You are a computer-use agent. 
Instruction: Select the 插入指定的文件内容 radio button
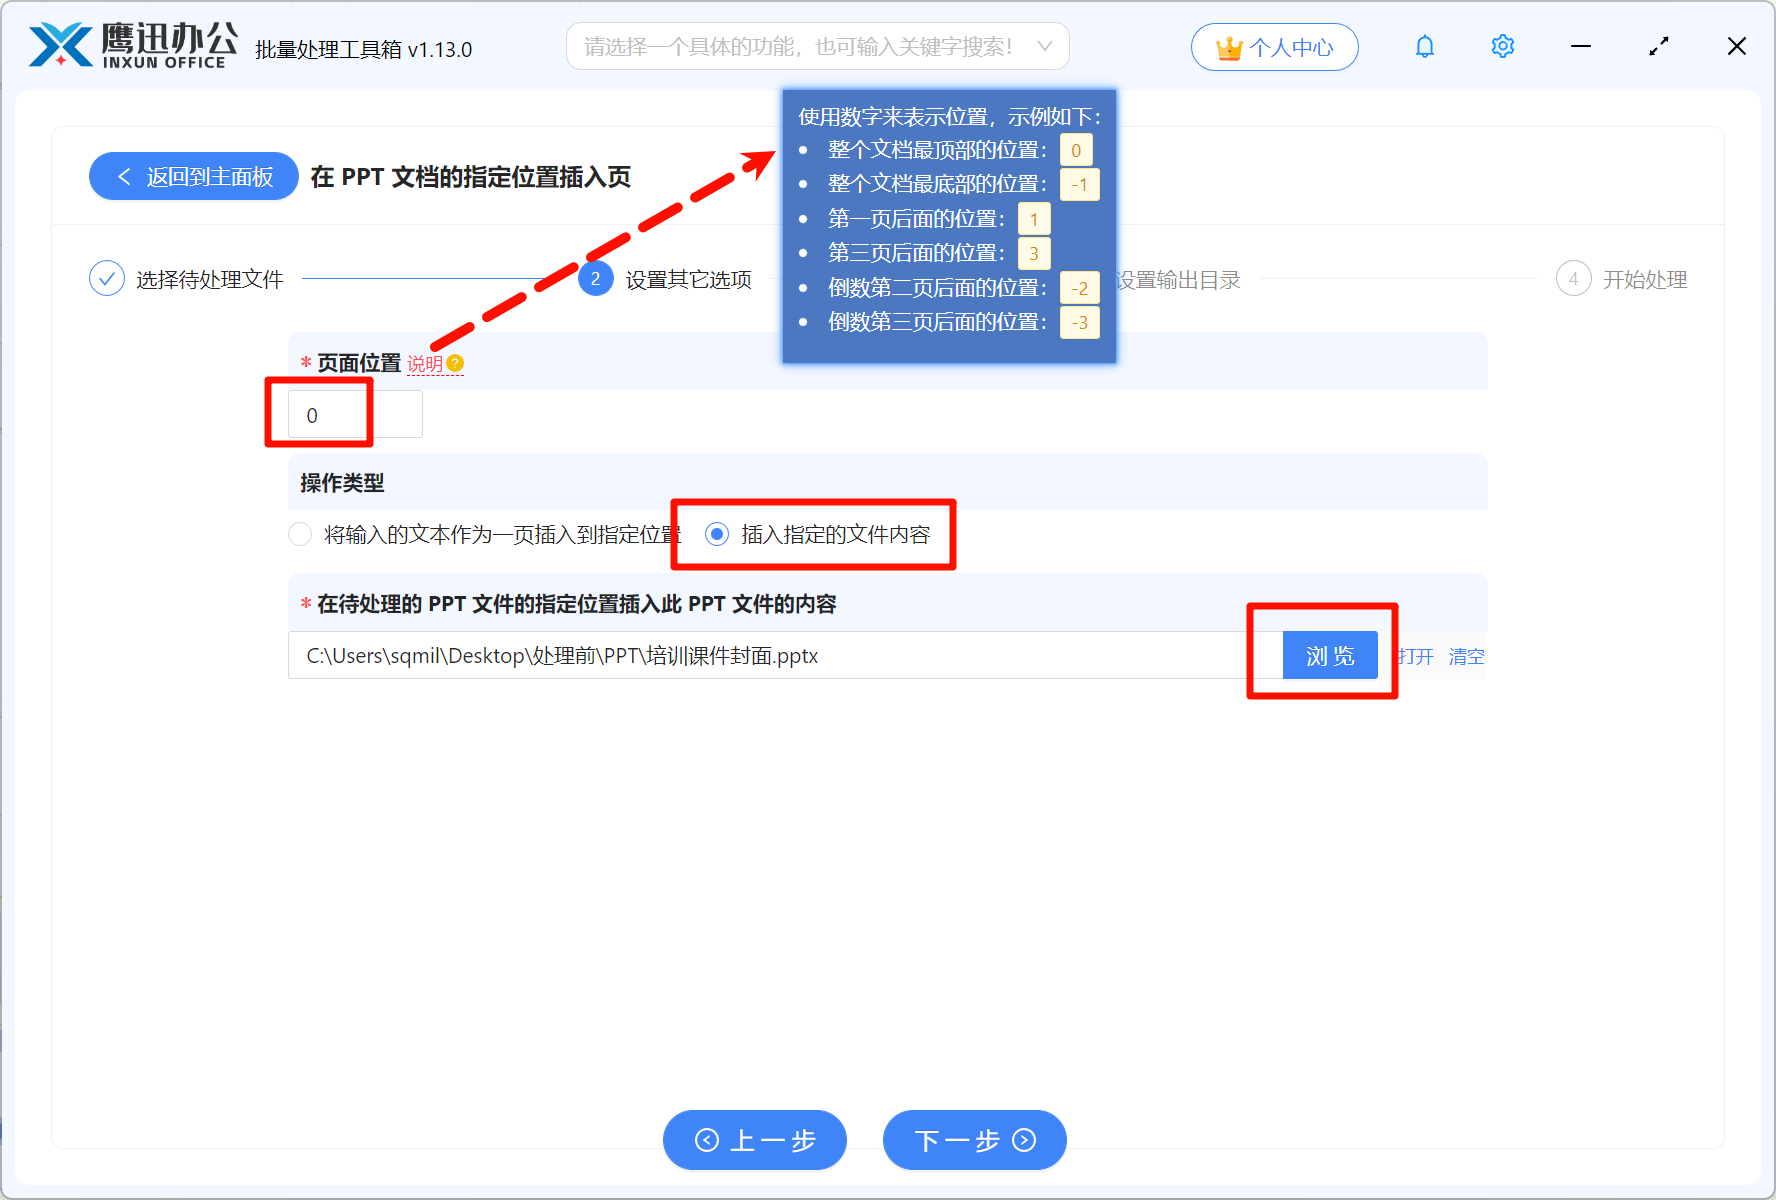click(716, 534)
